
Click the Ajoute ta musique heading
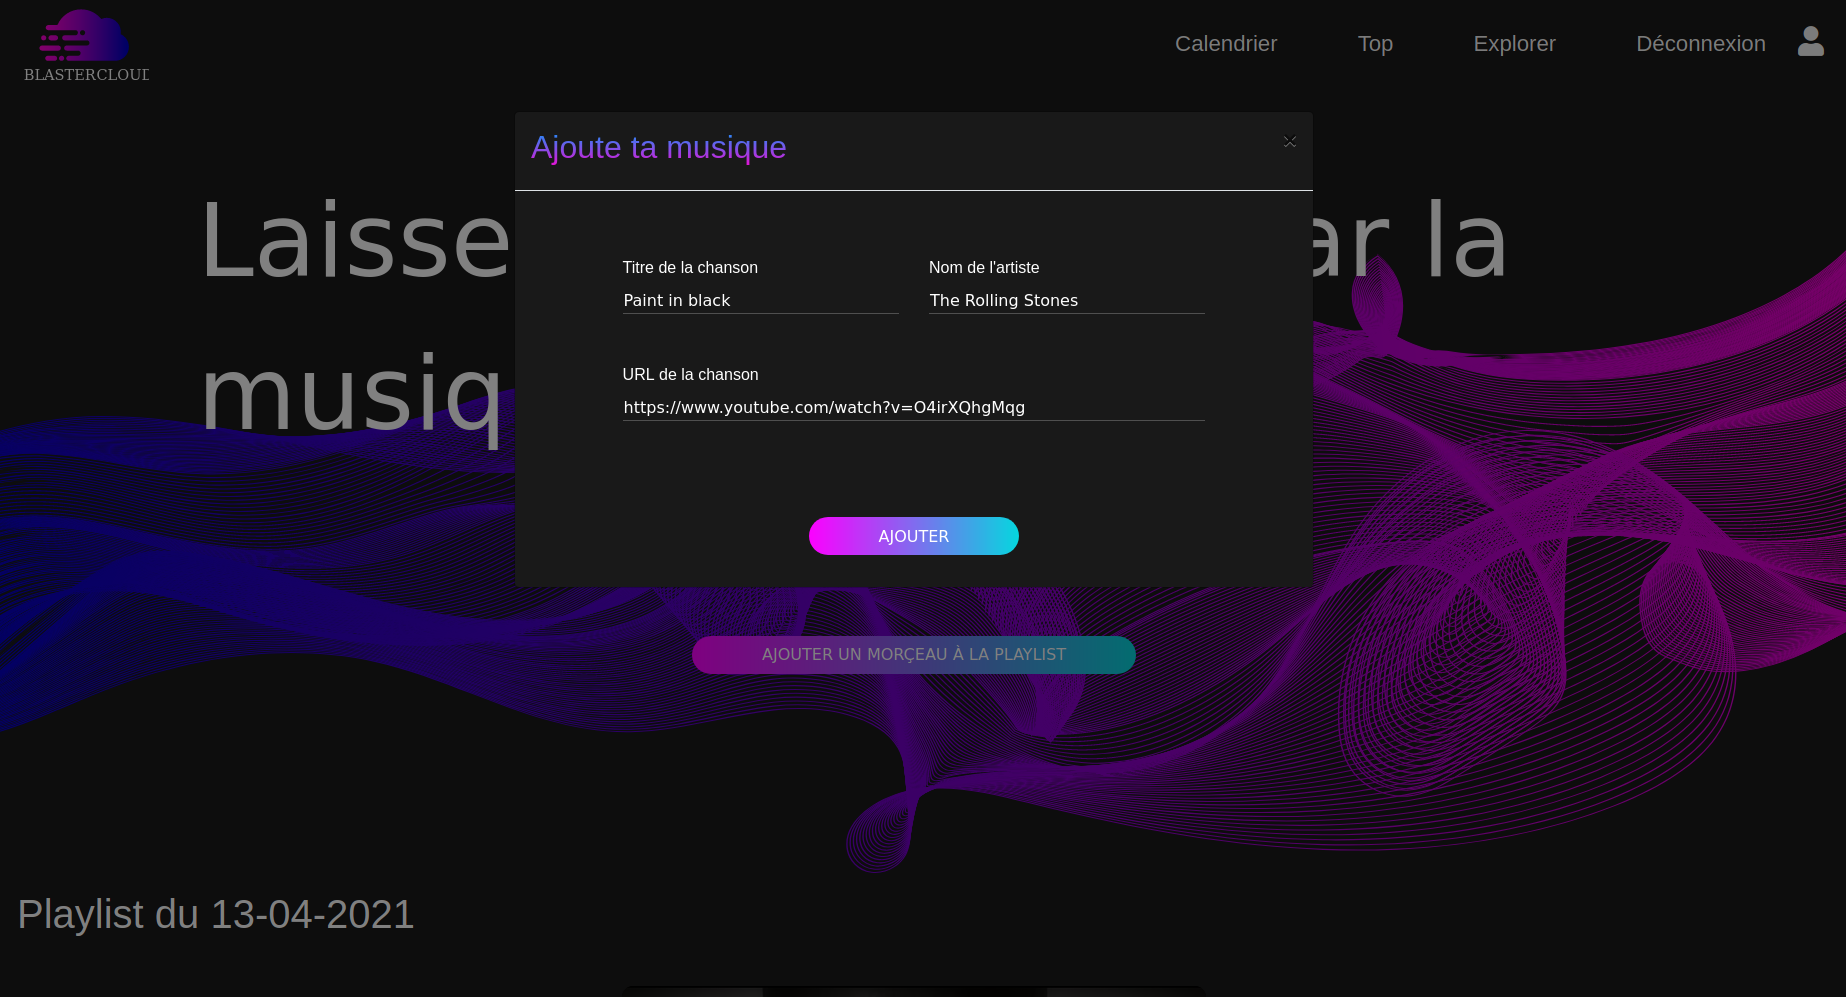pyautogui.click(x=658, y=148)
